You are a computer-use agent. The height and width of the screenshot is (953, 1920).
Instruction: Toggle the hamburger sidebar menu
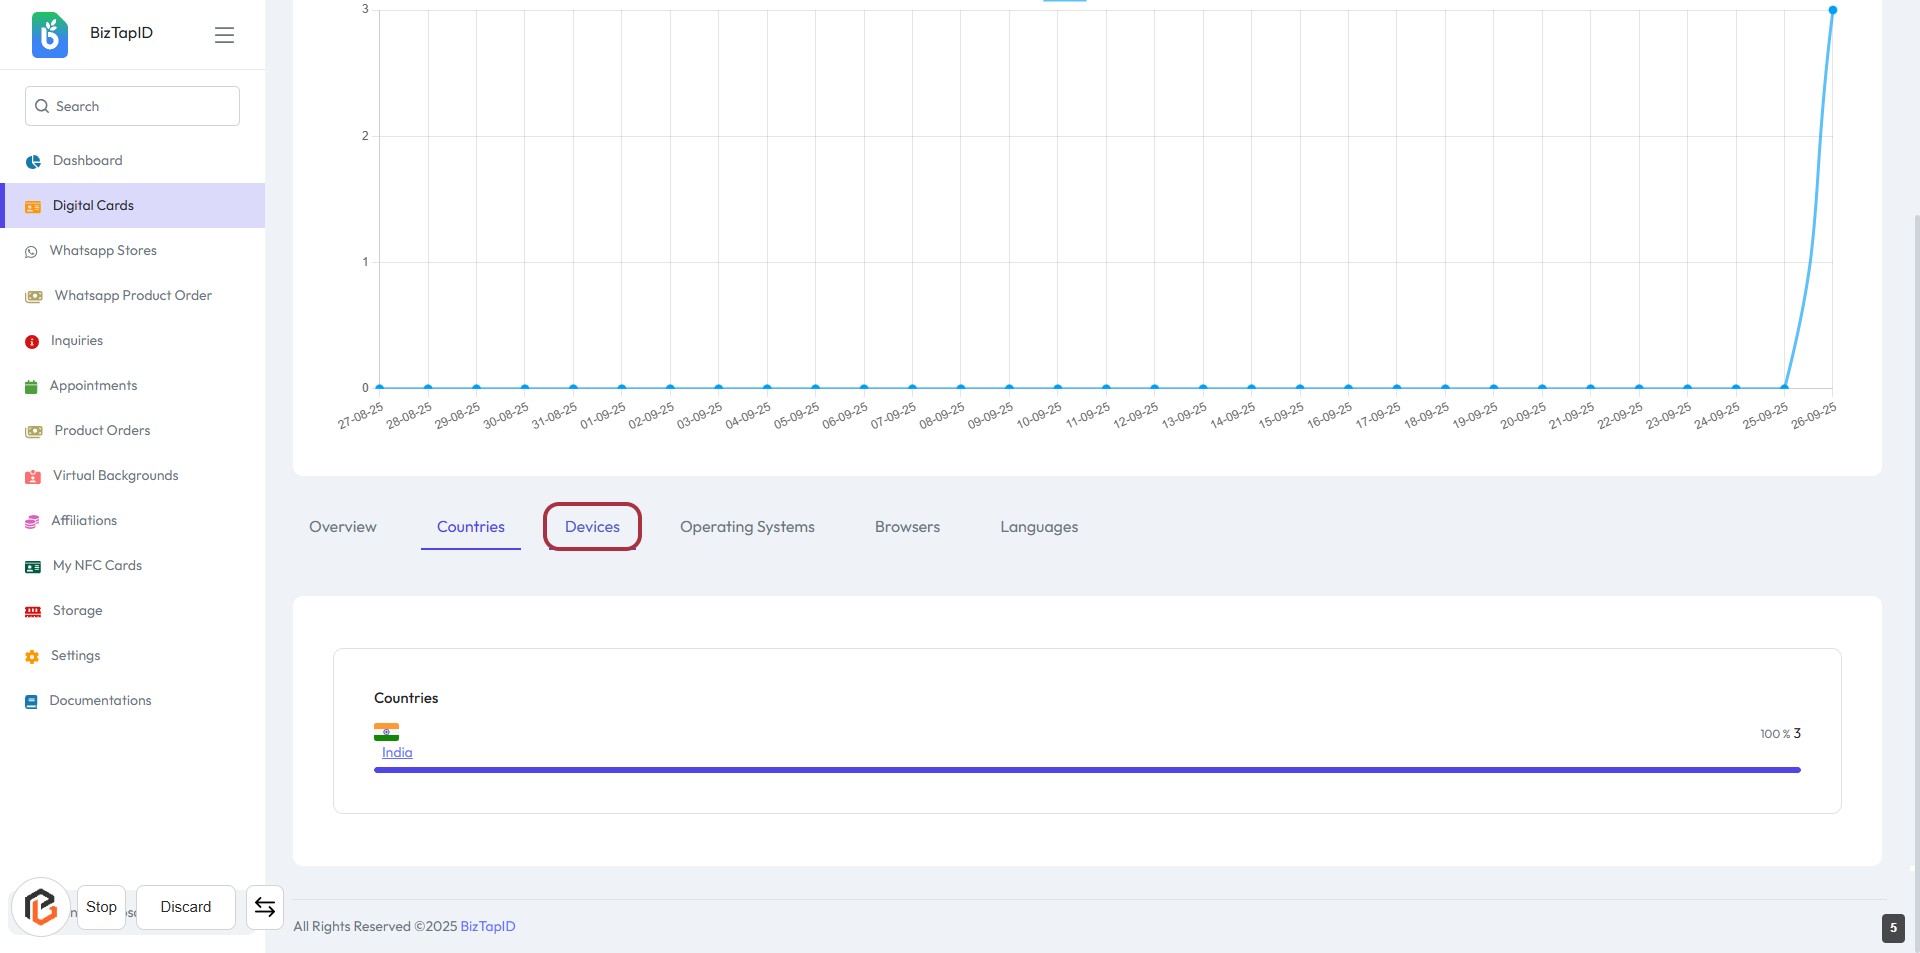pyautogui.click(x=224, y=35)
